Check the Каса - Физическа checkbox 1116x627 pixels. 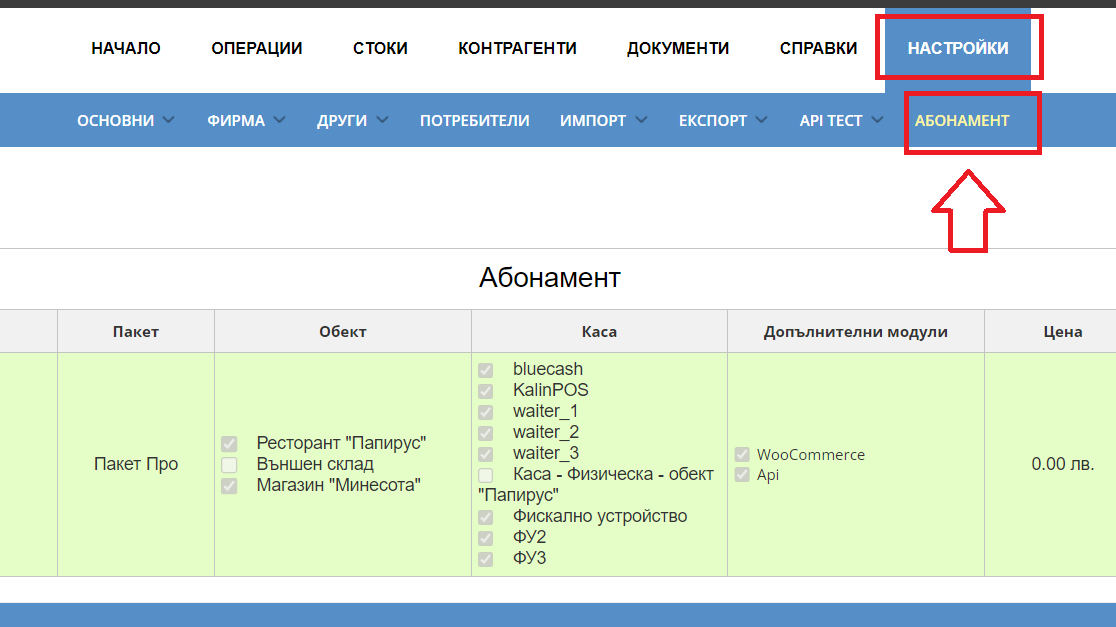[x=485, y=475]
